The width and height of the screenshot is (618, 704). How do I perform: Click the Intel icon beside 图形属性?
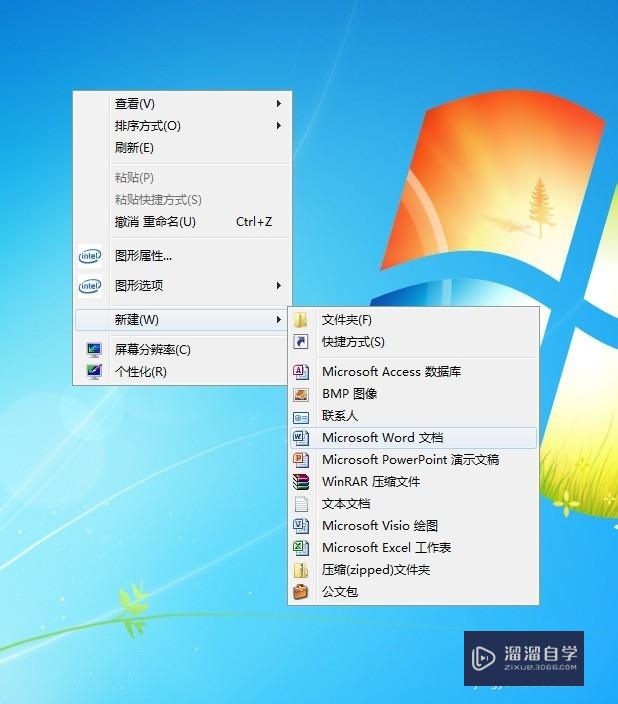(x=90, y=256)
